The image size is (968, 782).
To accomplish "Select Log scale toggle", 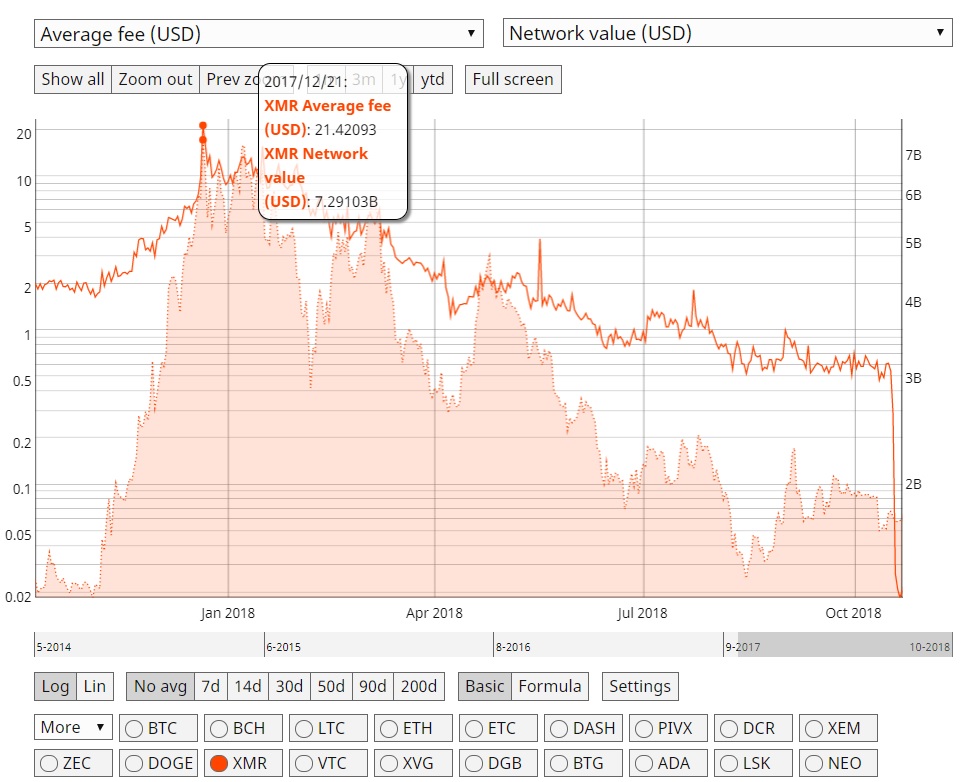I will click(x=56, y=686).
